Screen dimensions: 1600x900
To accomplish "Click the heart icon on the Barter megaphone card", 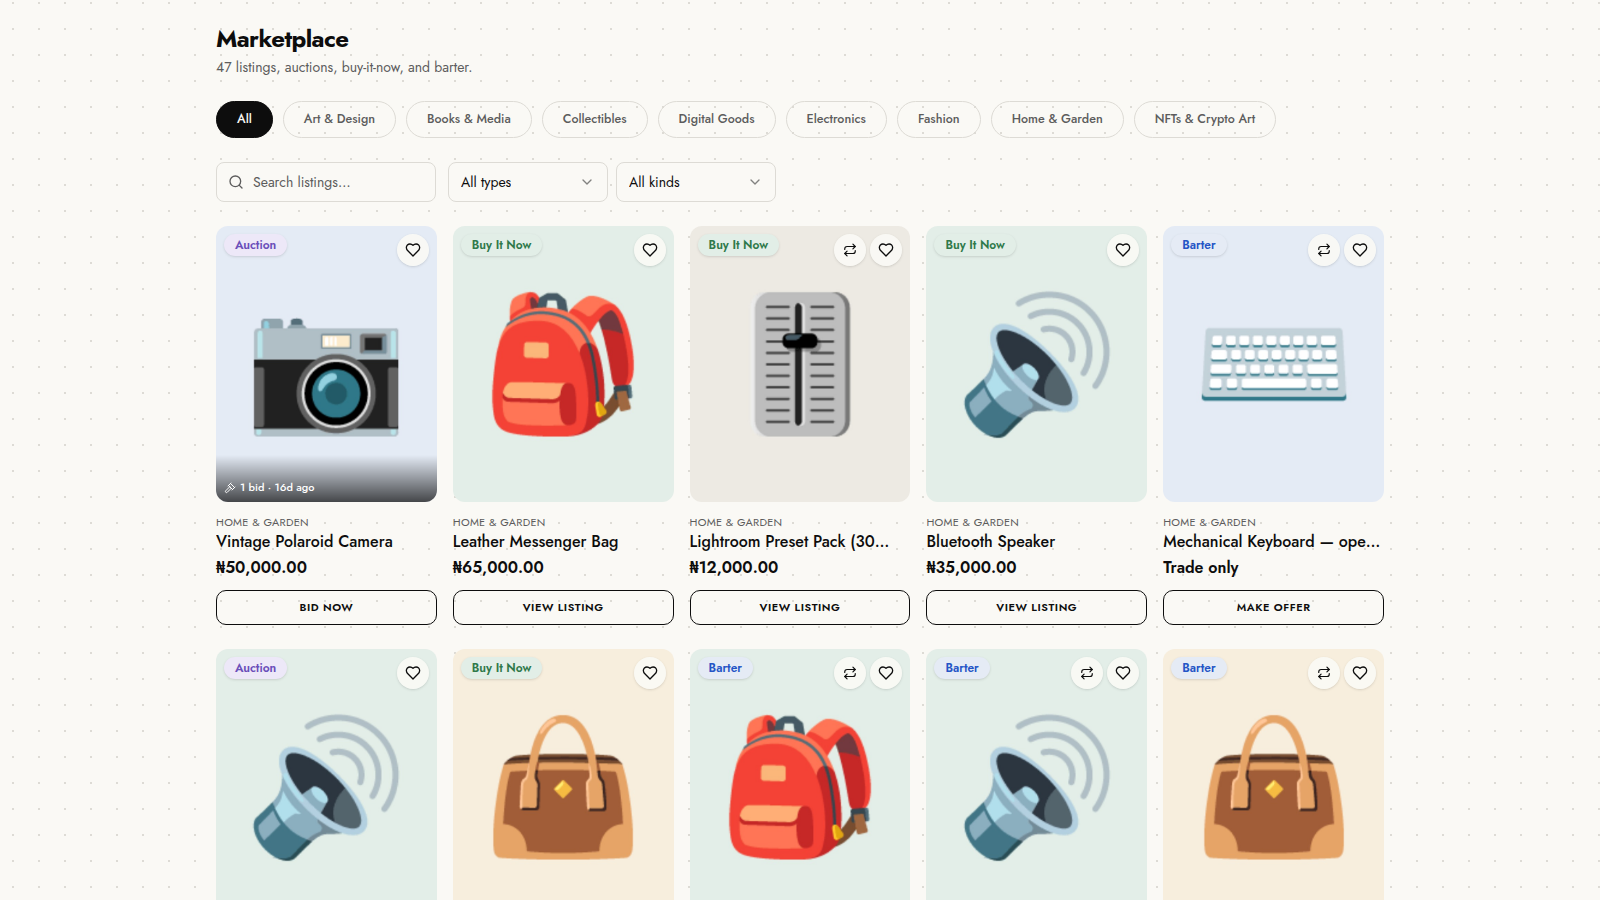I will tap(1123, 673).
